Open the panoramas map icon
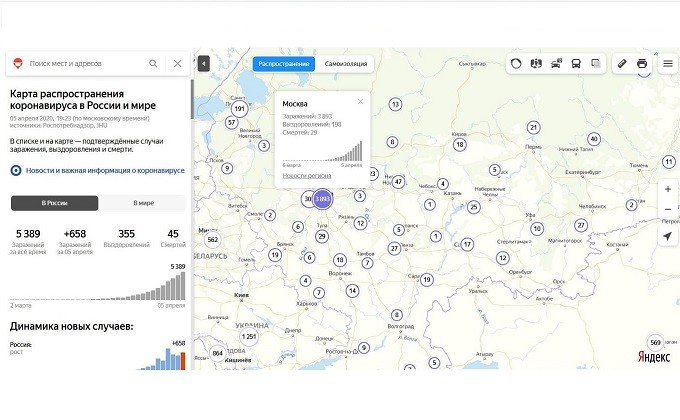 (536, 63)
